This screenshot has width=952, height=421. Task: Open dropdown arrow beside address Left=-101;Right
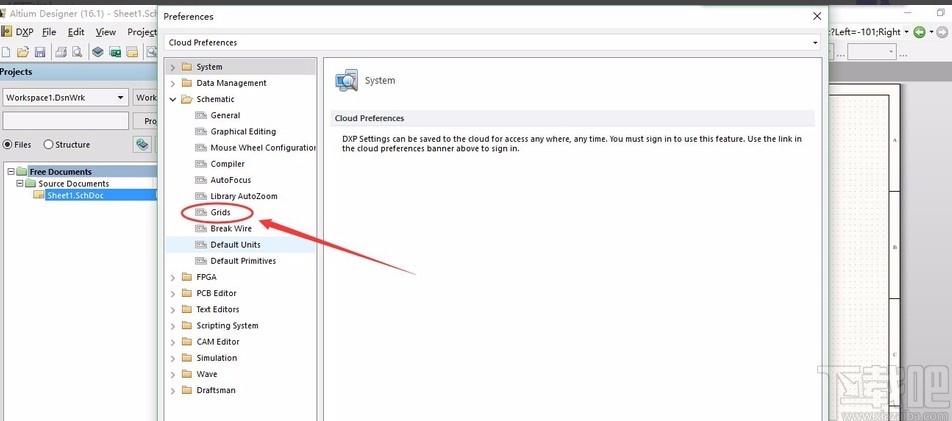[907, 32]
